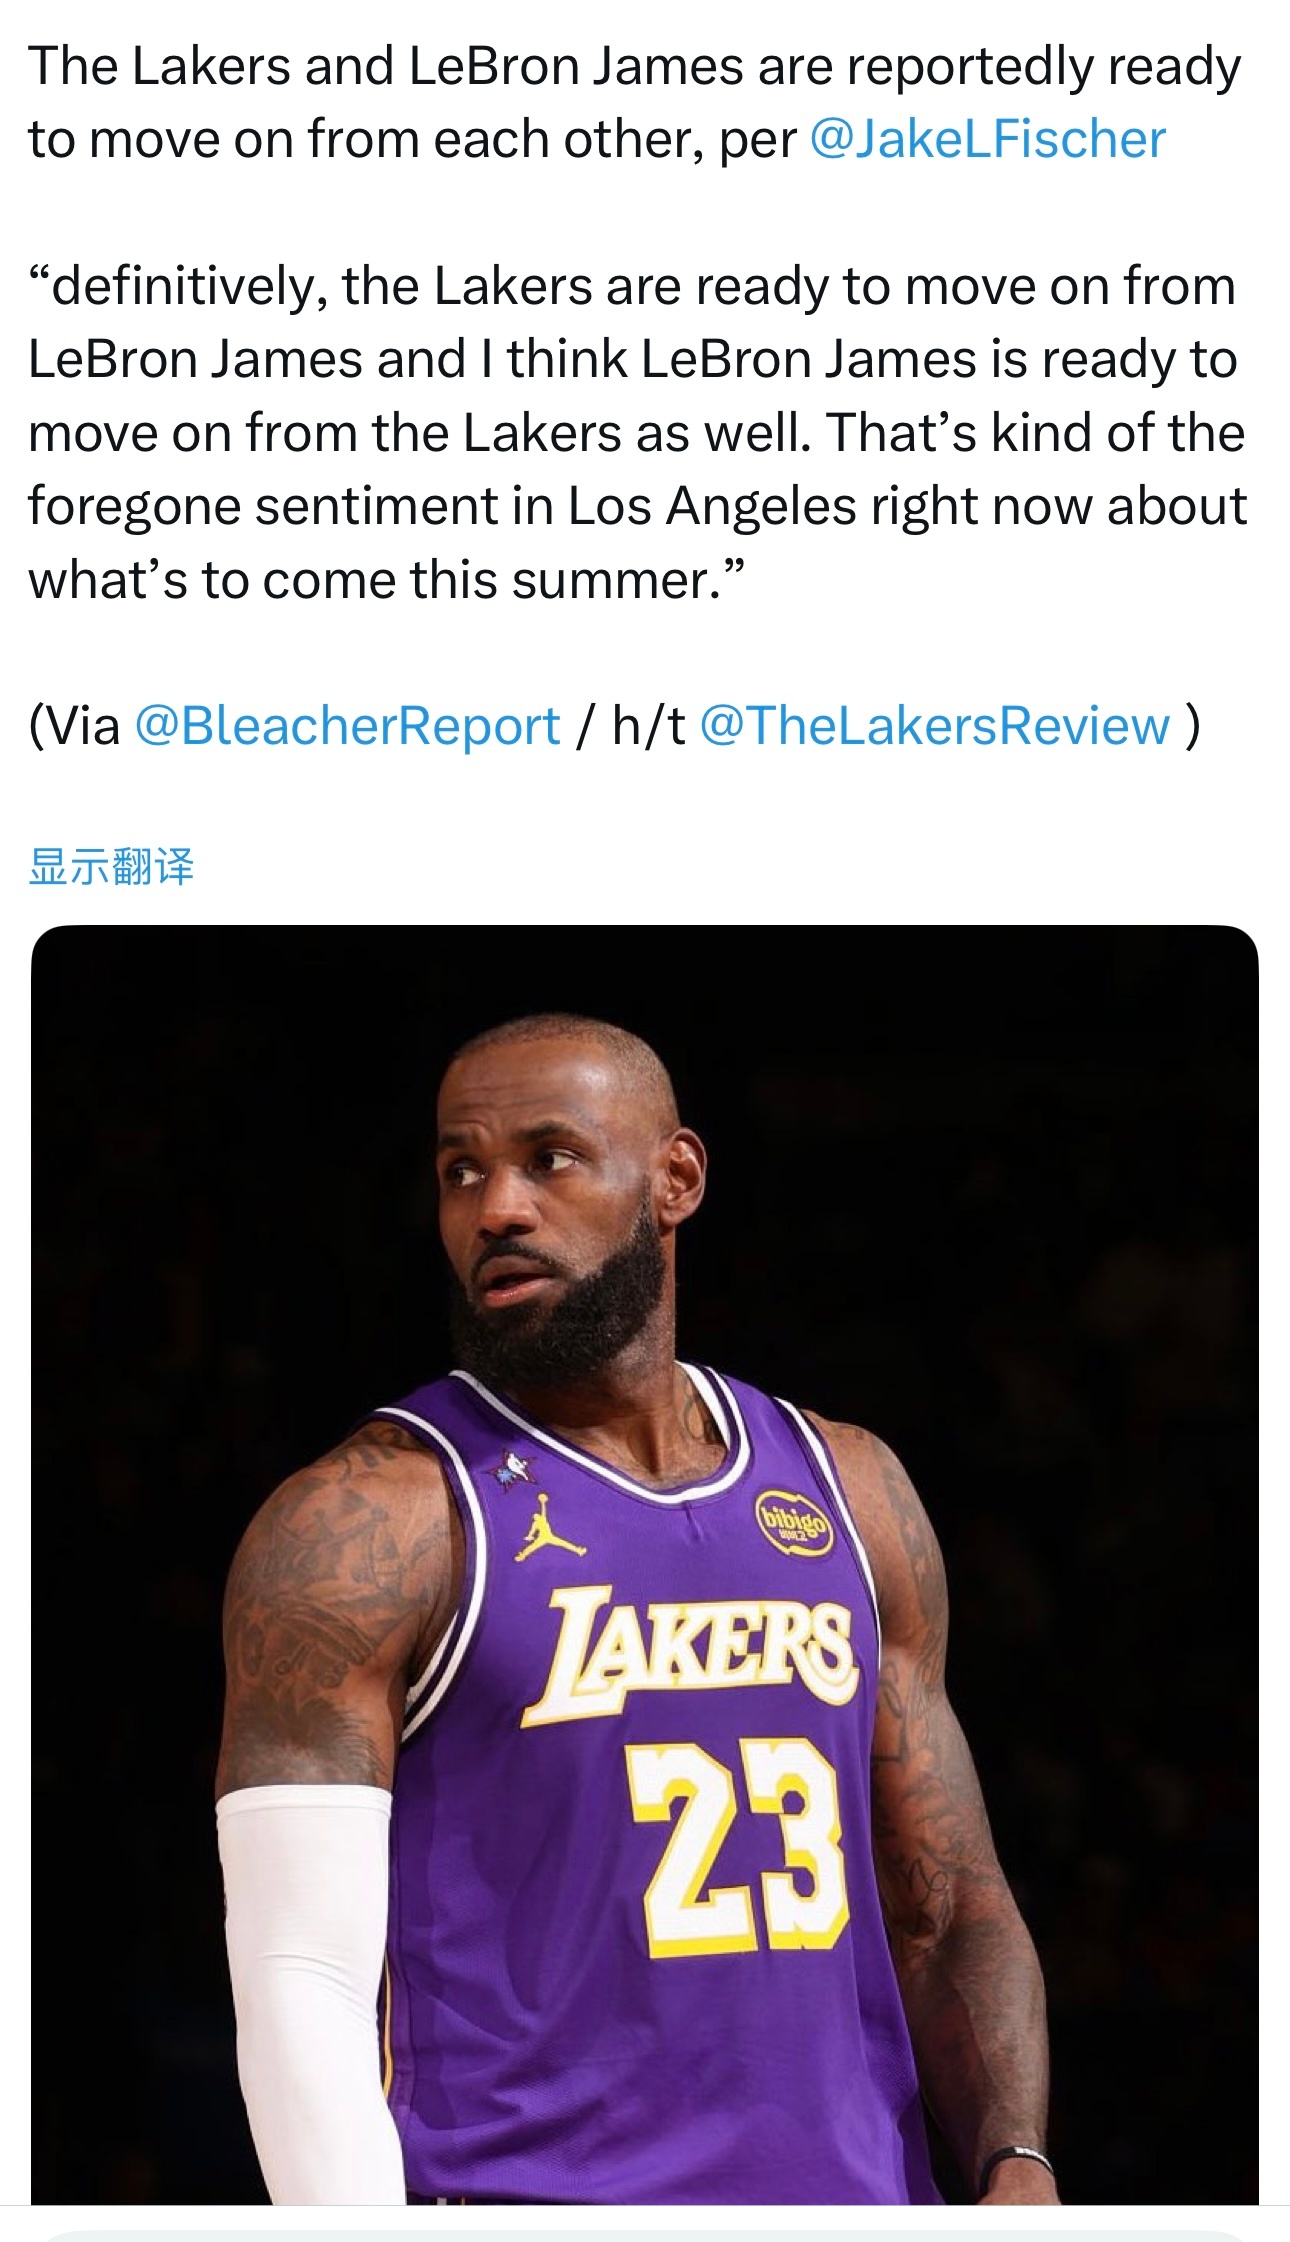The image size is (1290, 2242).
Task: Tap the Jordan Jumpman logo on jersey
Action: (x=548, y=1528)
